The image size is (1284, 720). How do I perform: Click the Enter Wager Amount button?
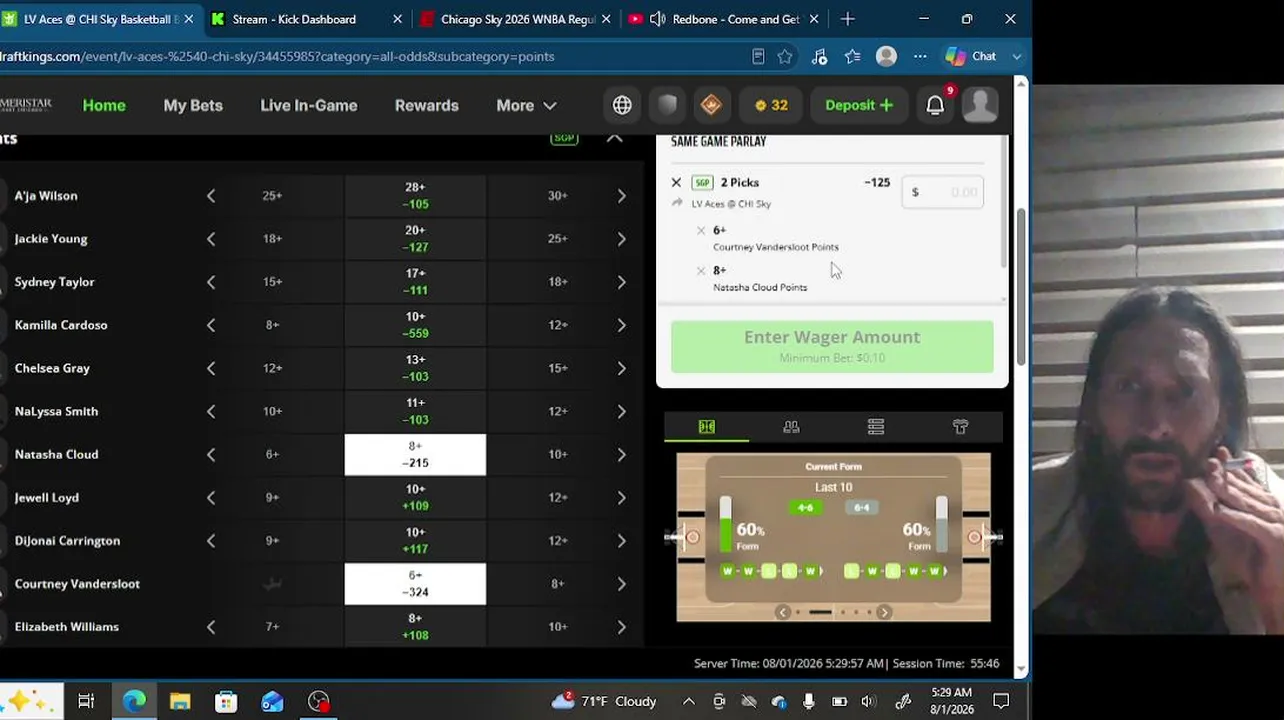(832, 346)
